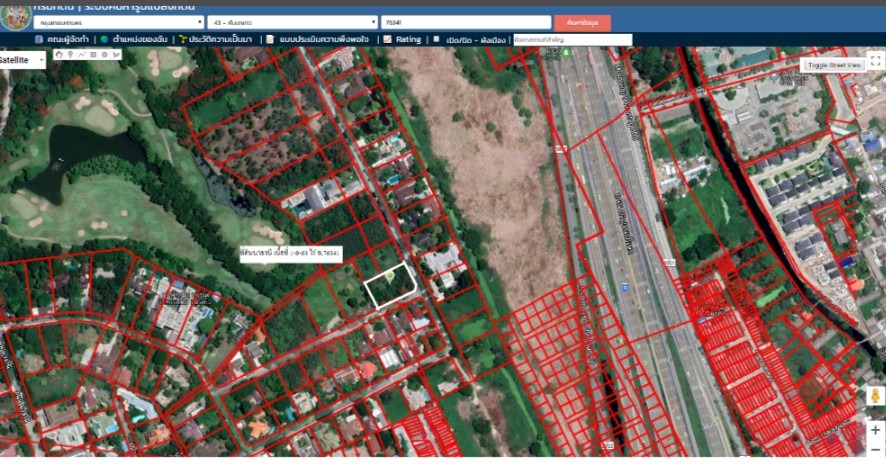Enter fullscreen map view

coord(875,61)
